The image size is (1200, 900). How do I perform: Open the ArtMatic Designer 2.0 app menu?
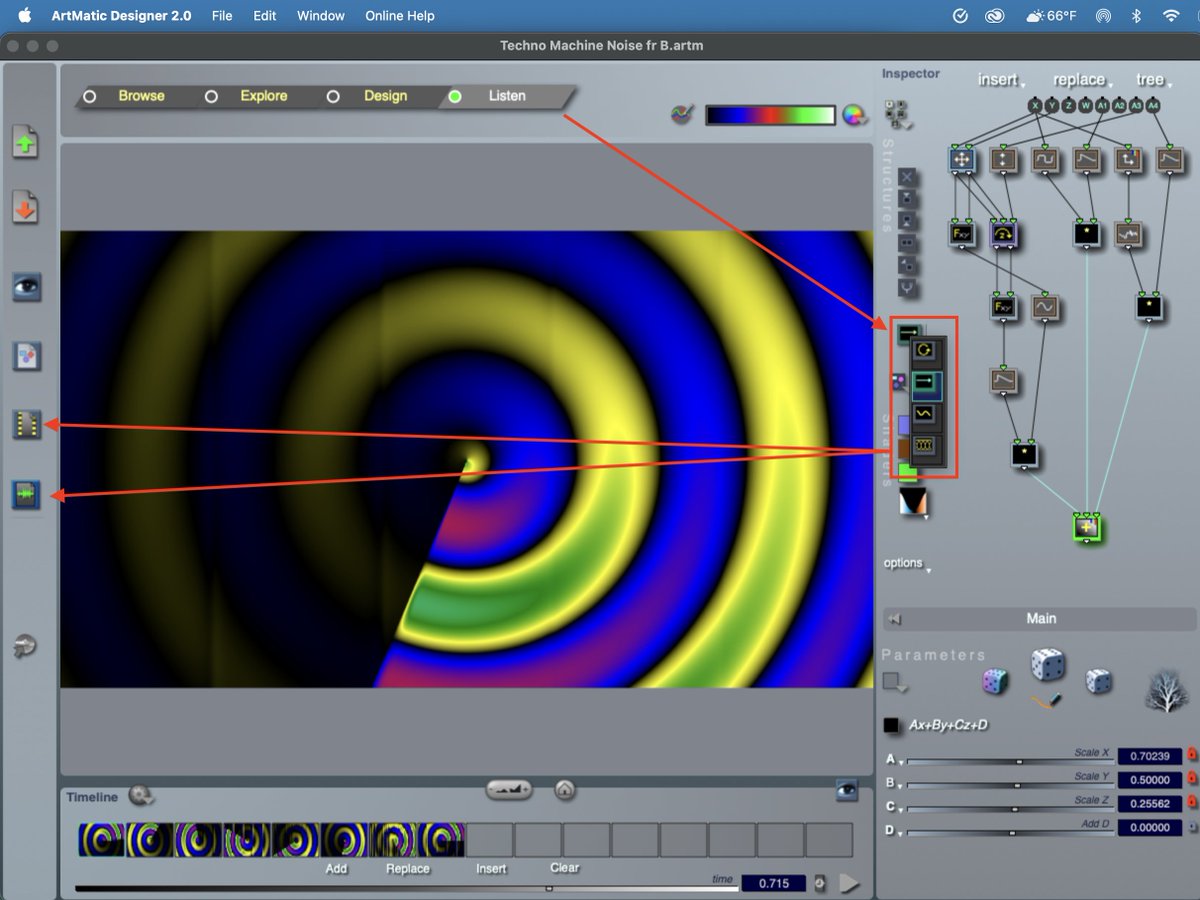pyautogui.click(x=121, y=16)
